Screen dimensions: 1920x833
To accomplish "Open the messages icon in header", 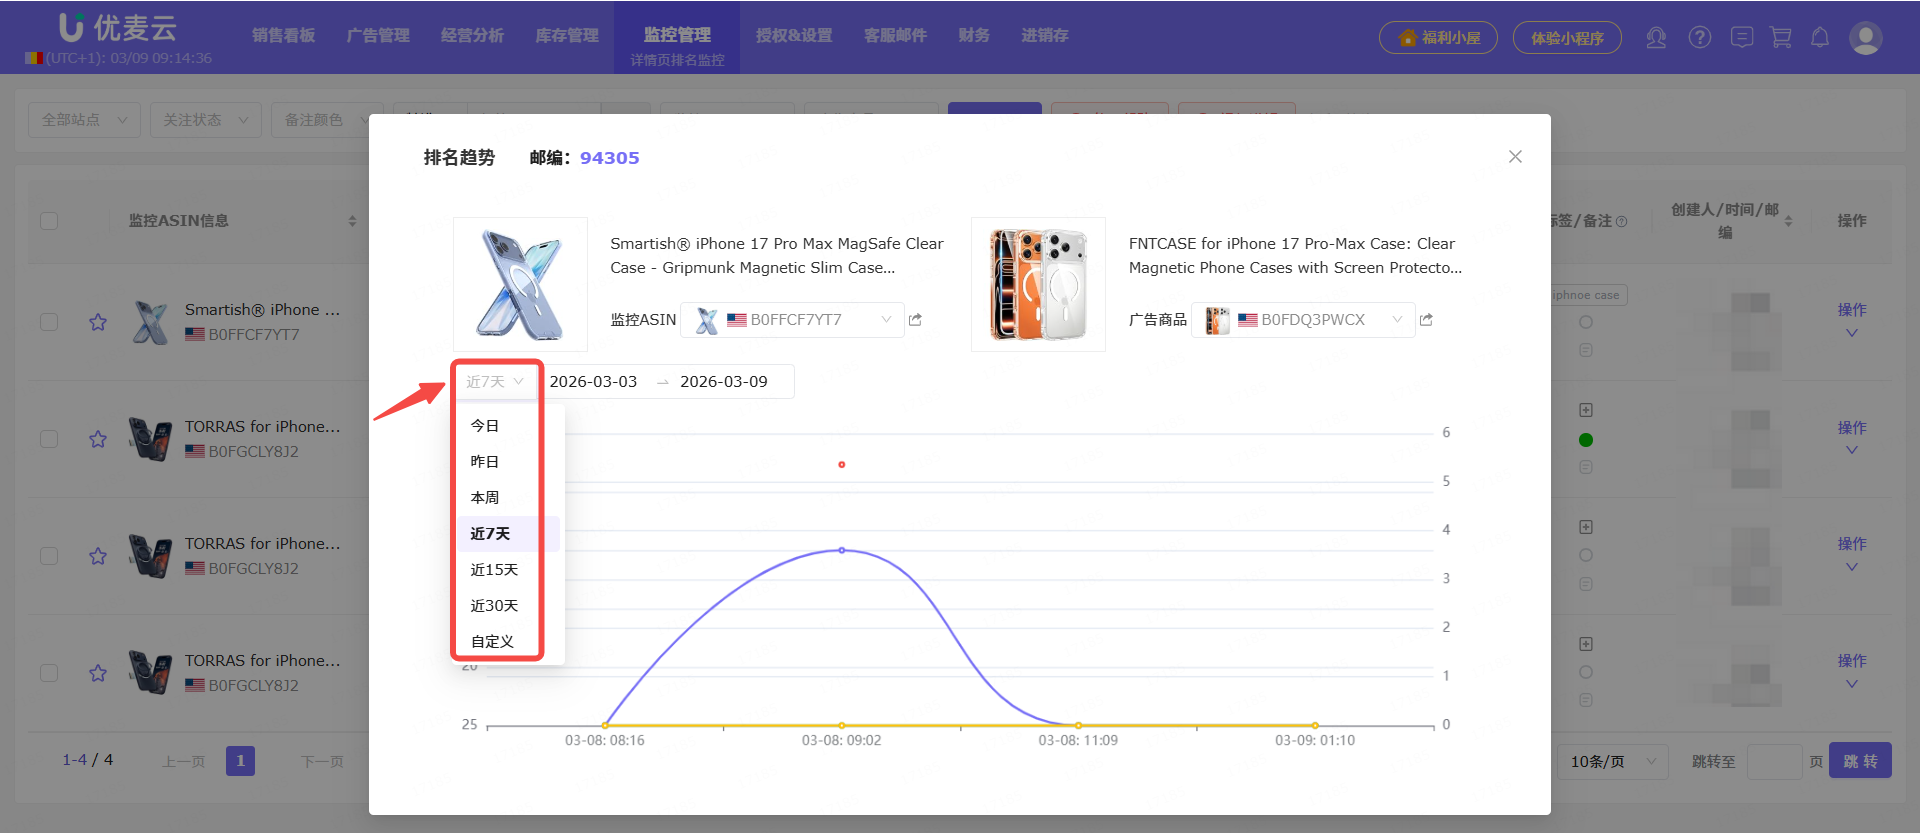I will point(1741,38).
